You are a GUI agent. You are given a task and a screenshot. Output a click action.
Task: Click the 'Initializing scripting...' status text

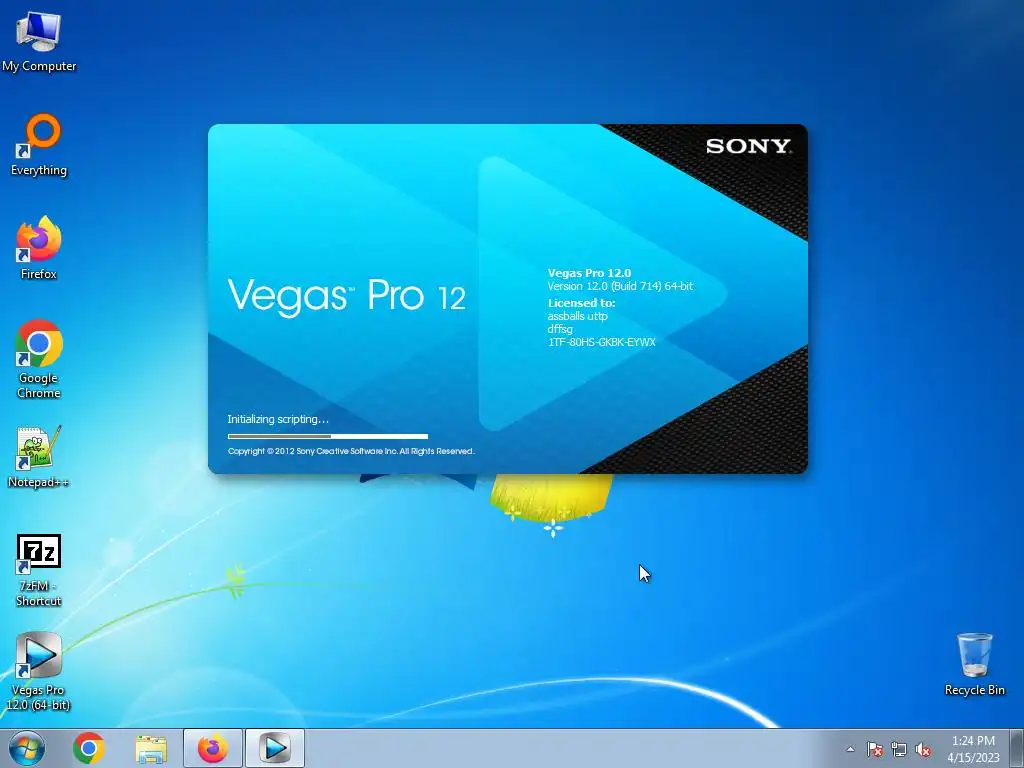tap(278, 419)
